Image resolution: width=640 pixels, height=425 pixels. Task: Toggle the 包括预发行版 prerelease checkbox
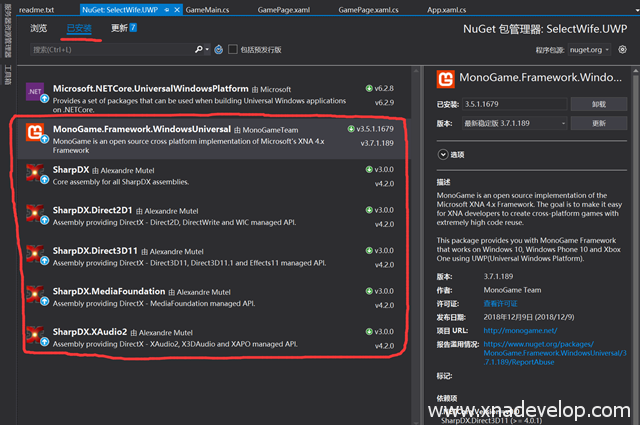(x=233, y=48)
